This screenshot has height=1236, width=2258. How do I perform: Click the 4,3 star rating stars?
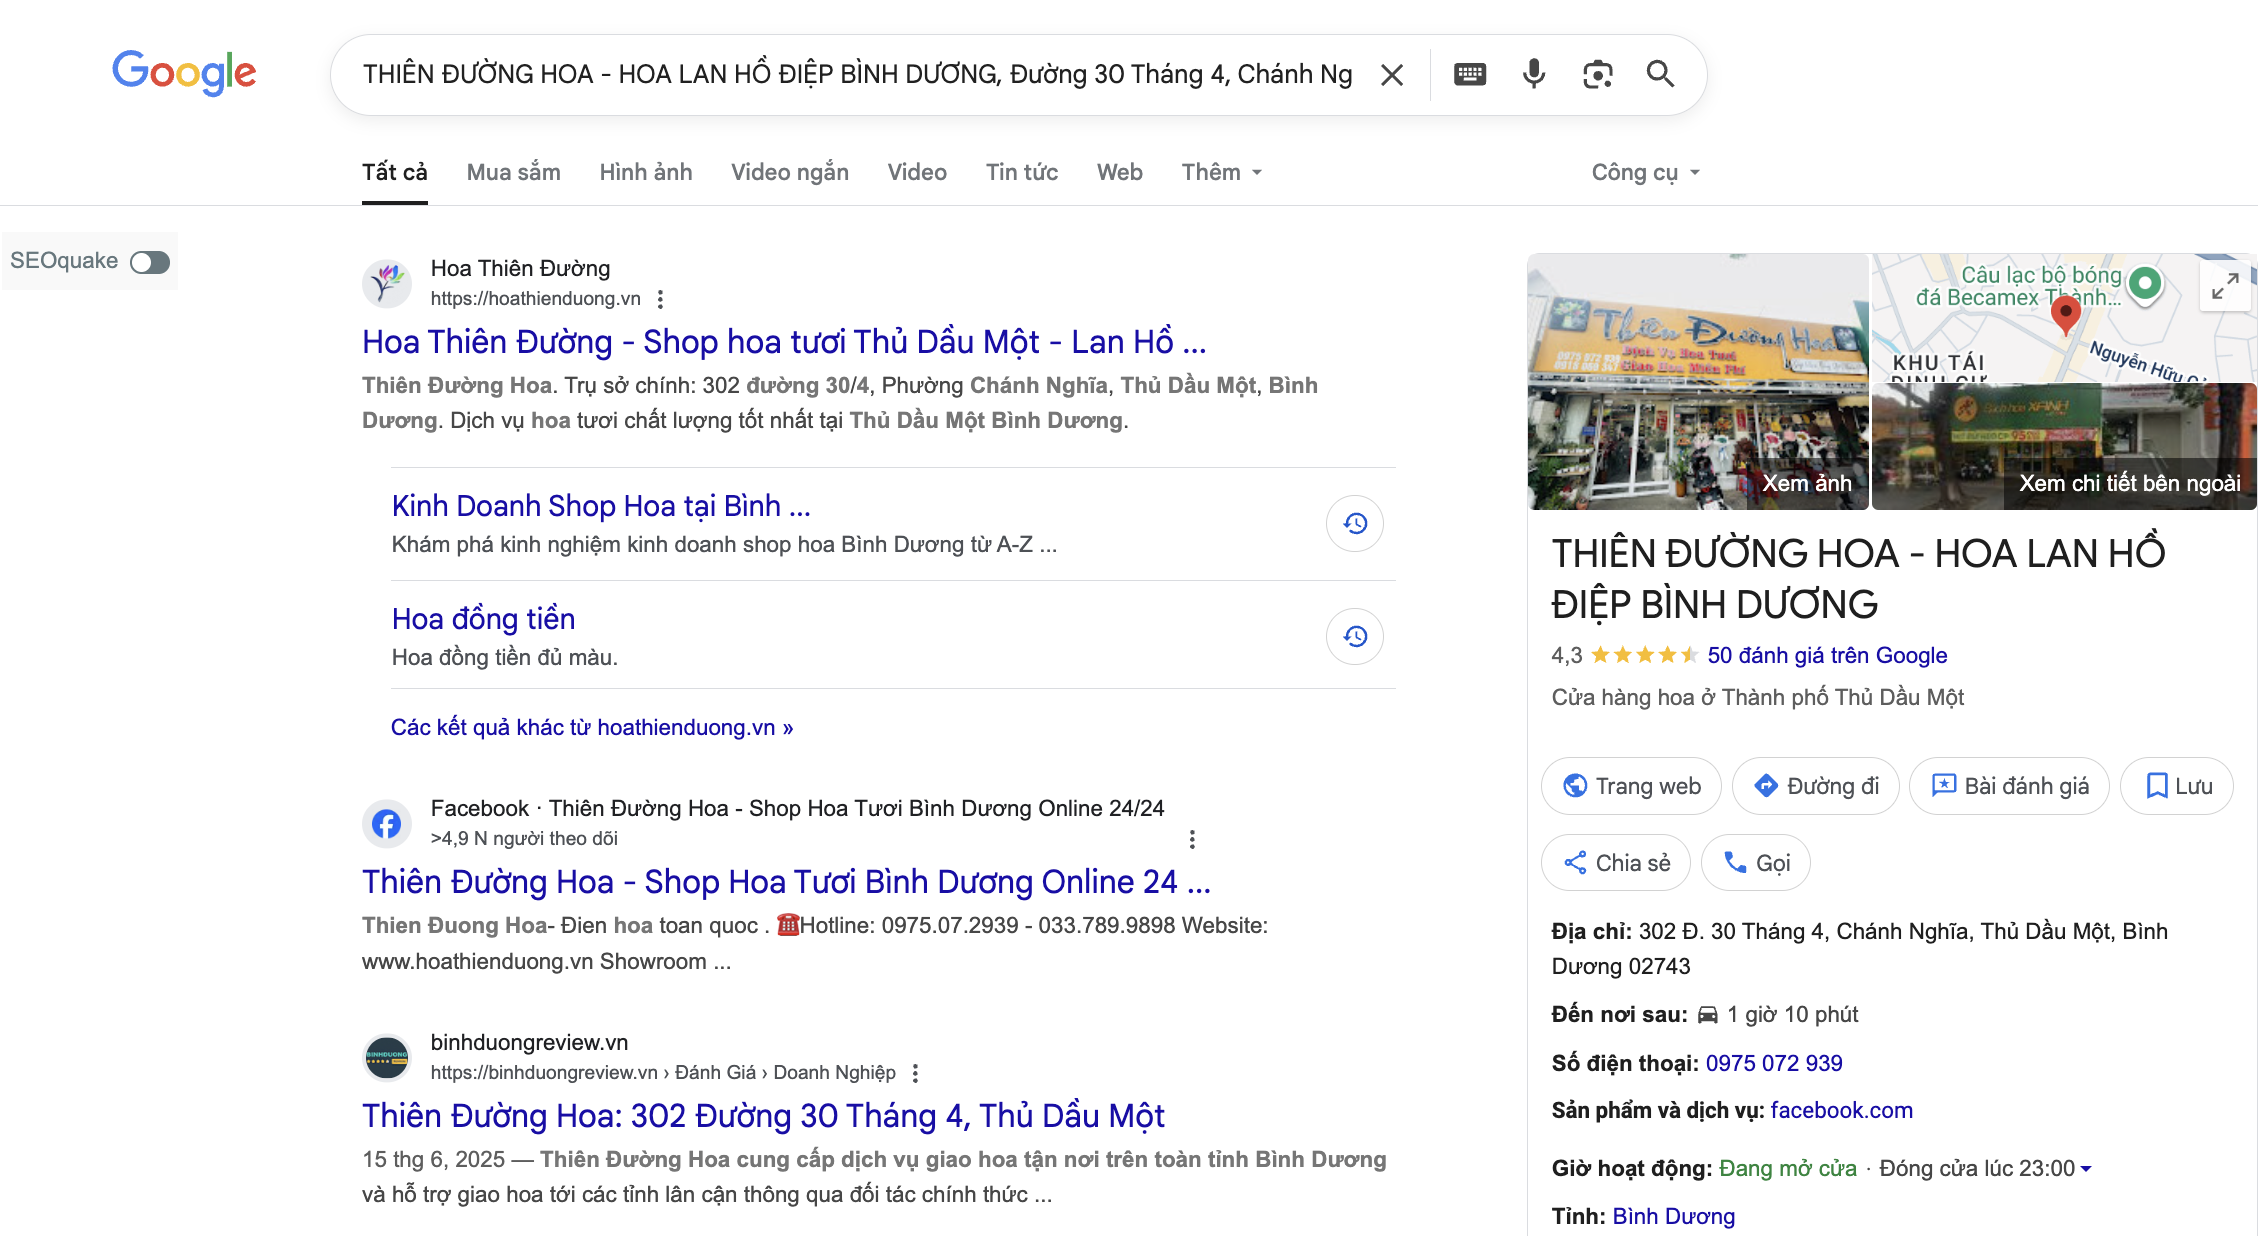1644,655
